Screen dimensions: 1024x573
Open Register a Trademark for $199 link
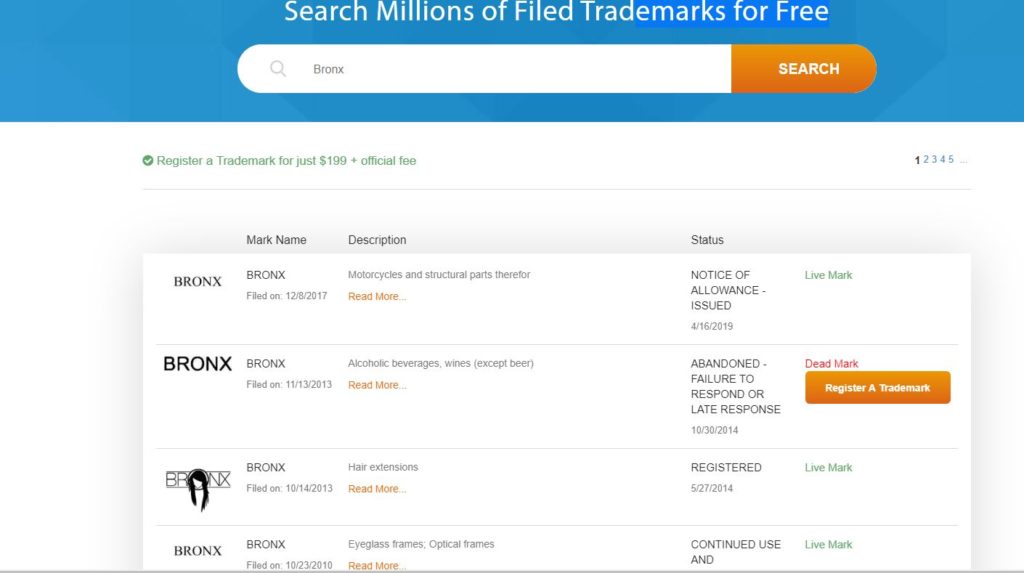(286, 161)
